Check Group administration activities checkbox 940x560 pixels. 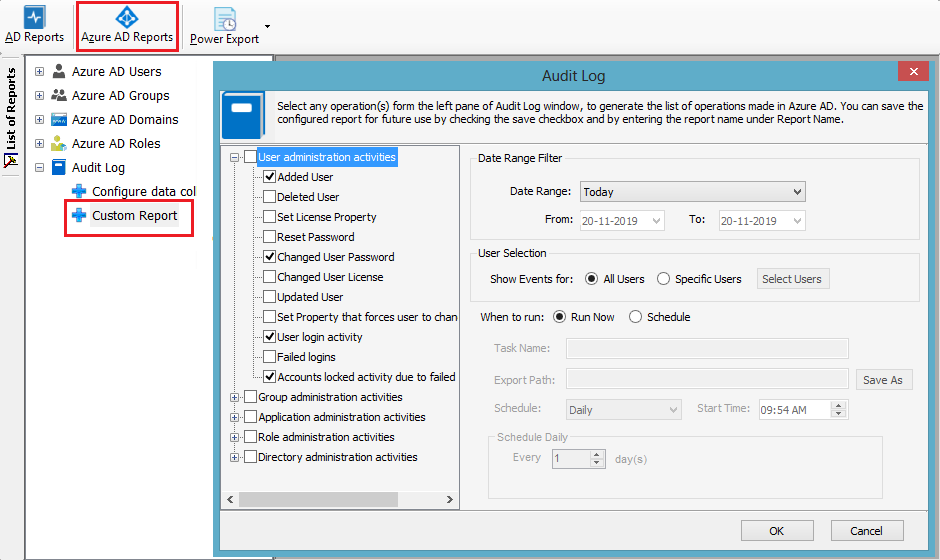(x=251, y=397)
